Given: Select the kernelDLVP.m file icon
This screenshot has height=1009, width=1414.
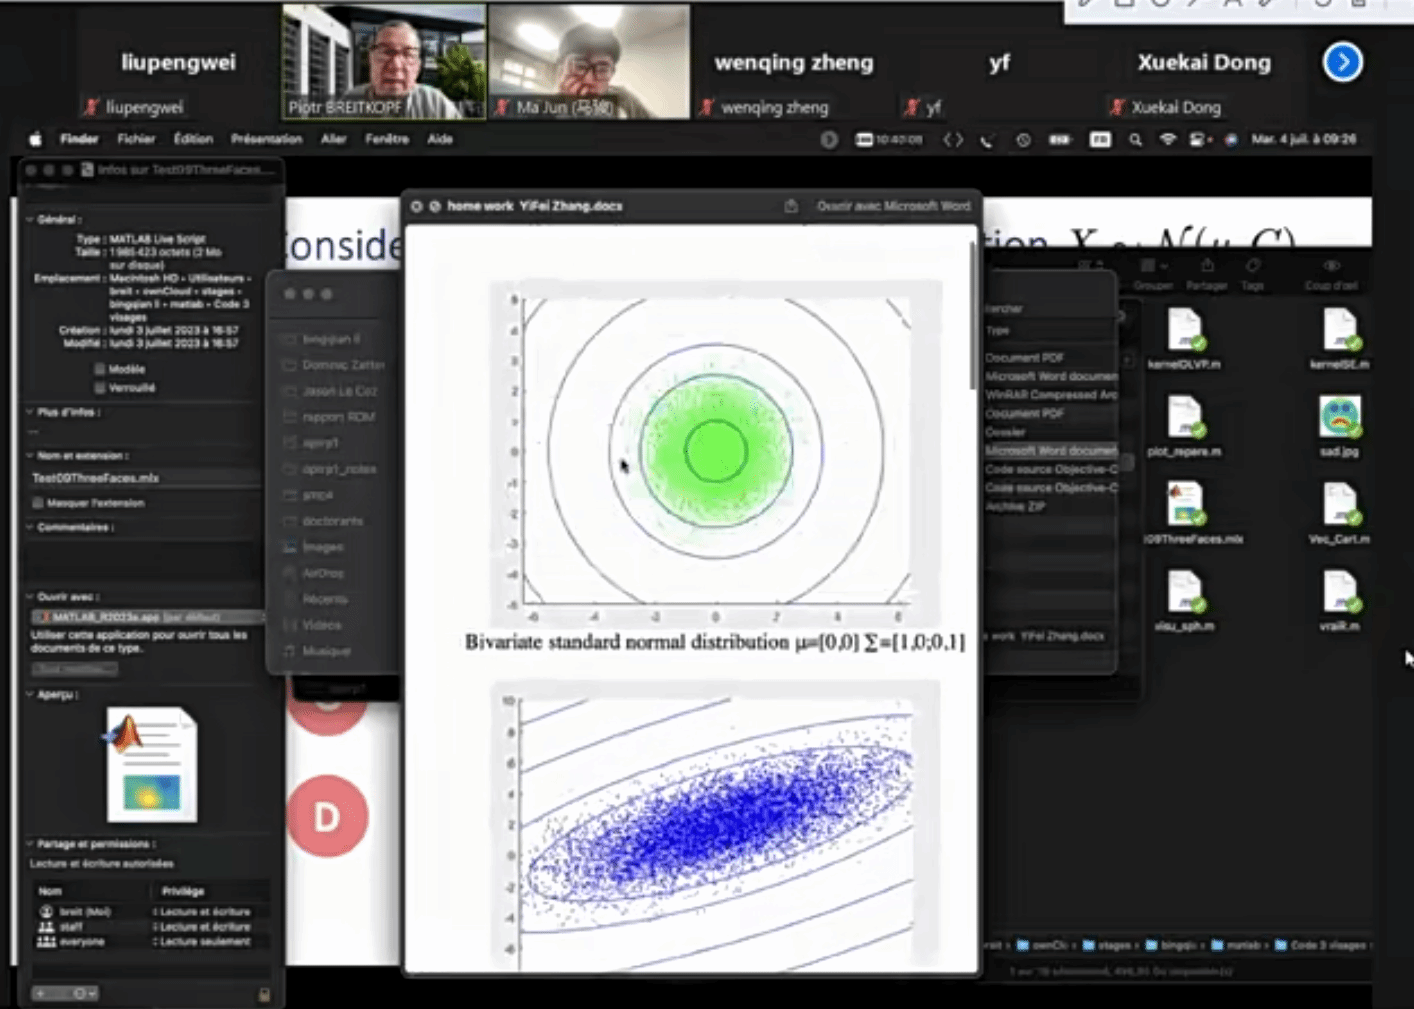Looking at the screenshot, I should pyautogui.click(x=1184, y=331).
